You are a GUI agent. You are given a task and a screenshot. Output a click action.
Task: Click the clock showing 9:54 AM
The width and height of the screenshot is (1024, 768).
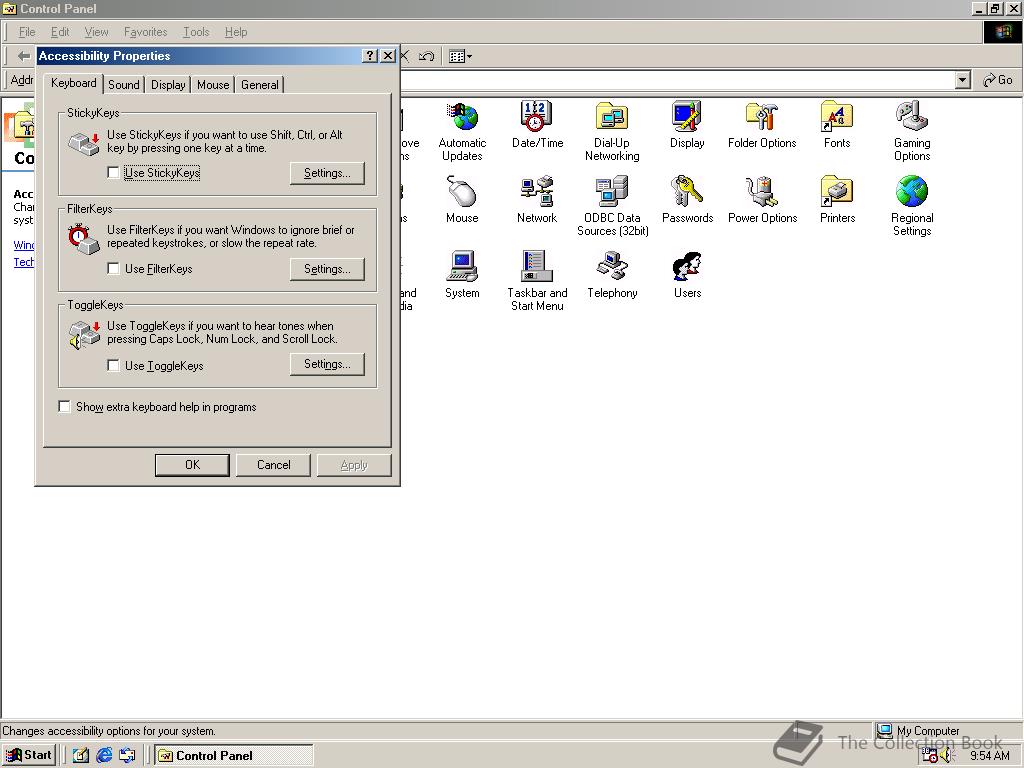pos(989,756)
